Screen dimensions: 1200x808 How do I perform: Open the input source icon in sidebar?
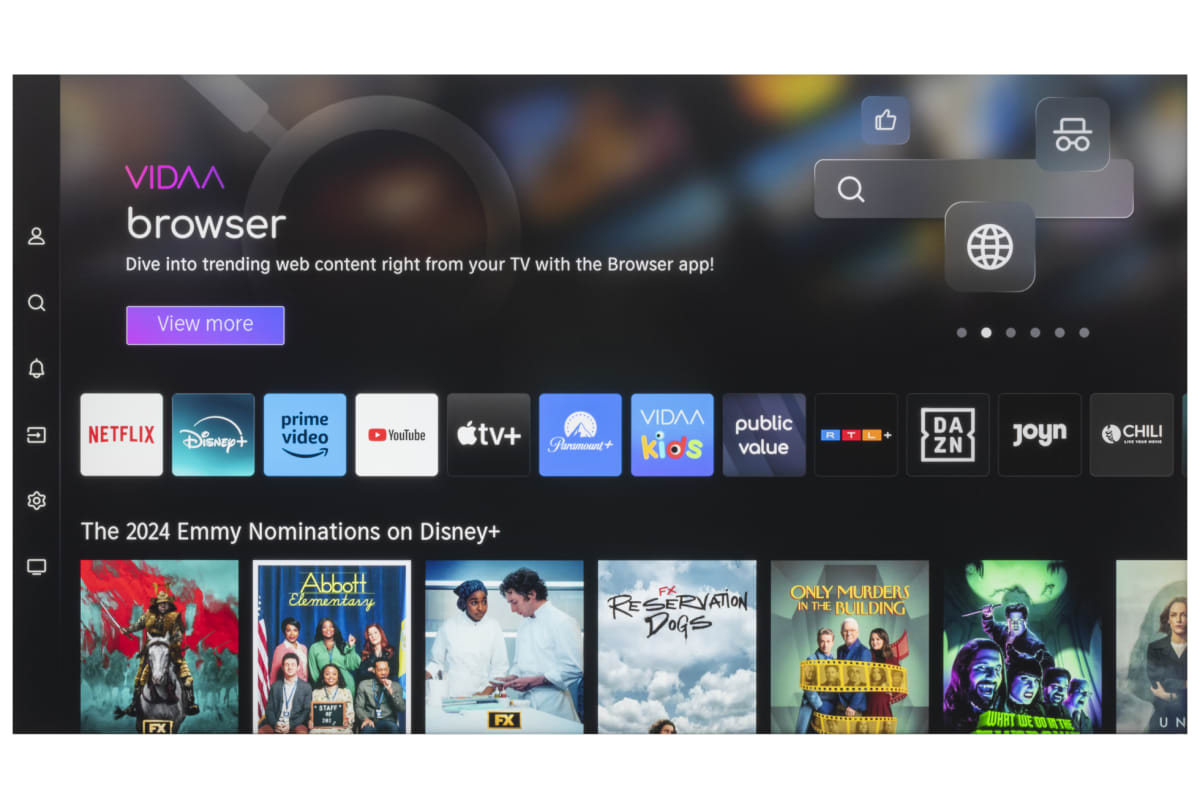(x=37, y=435)
